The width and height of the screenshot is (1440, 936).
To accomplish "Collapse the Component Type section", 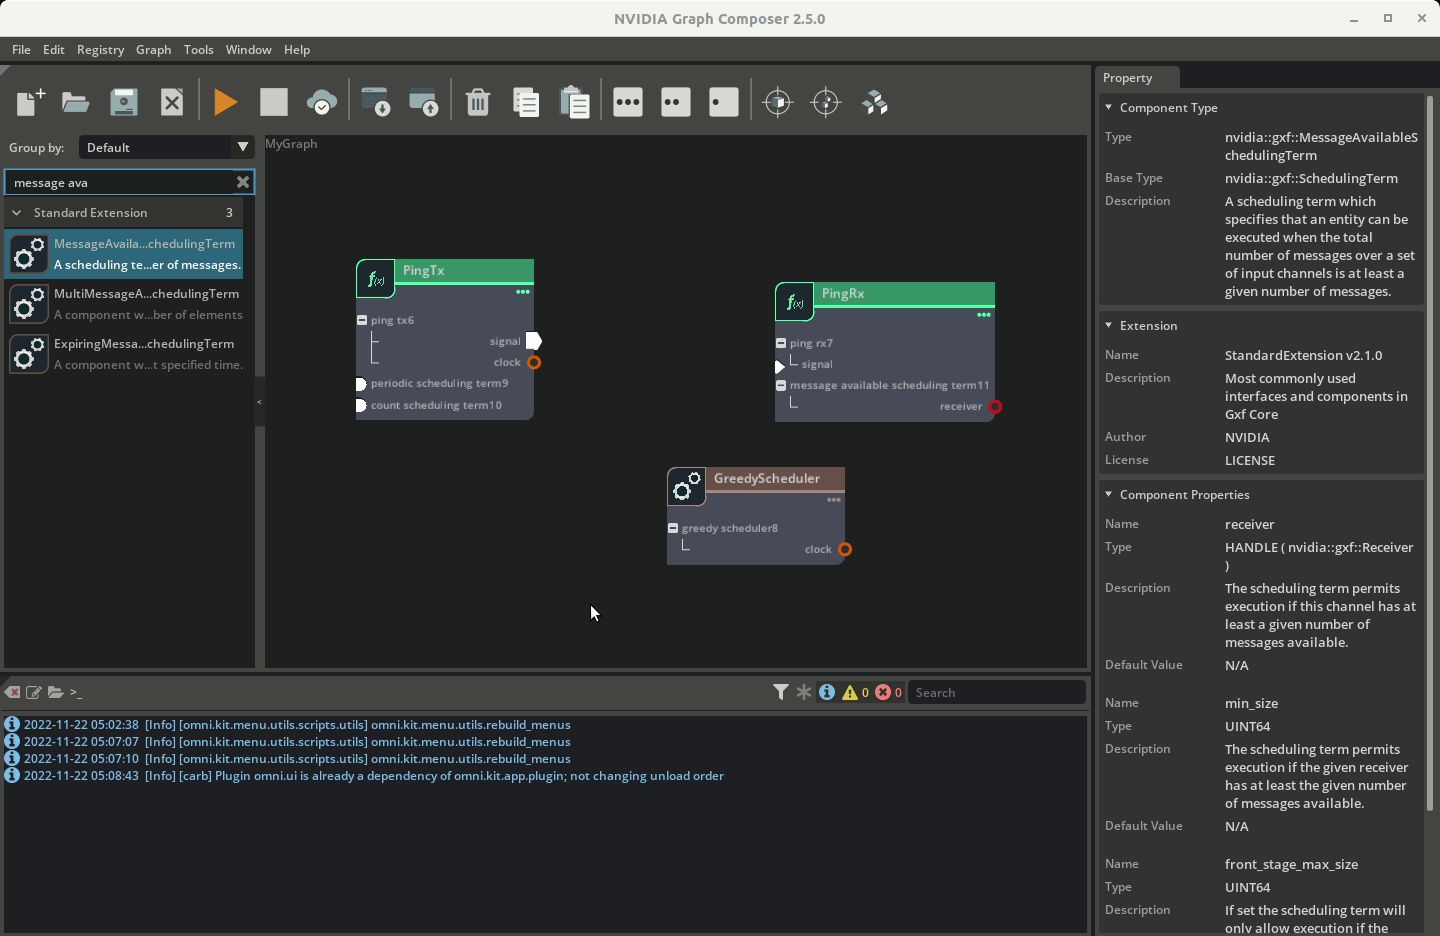I will [1108, 107].
